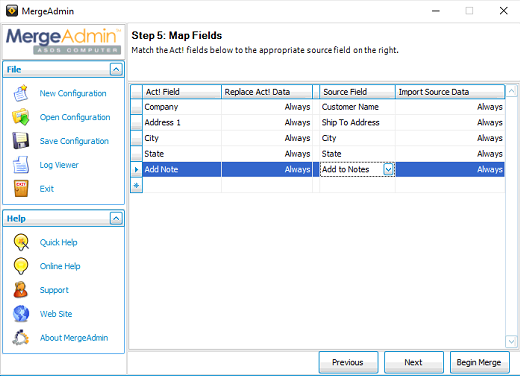520x376 pixels.
Task: Choose the Save Configuration link
Action: 74,141
